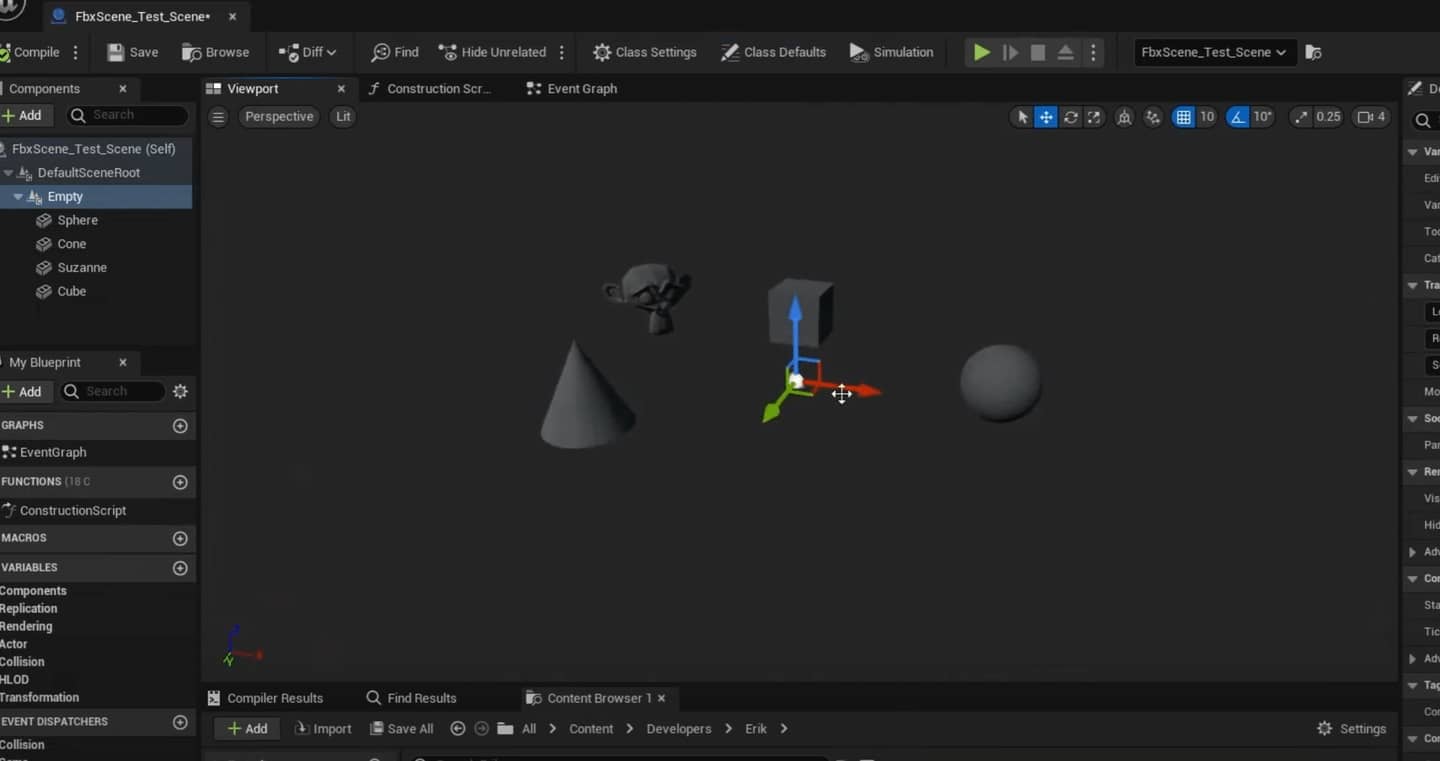The width and height of the screenshot is (1440, 761).
Task: Select the translate (move) gizmo tool
Action: (1046, 117)
